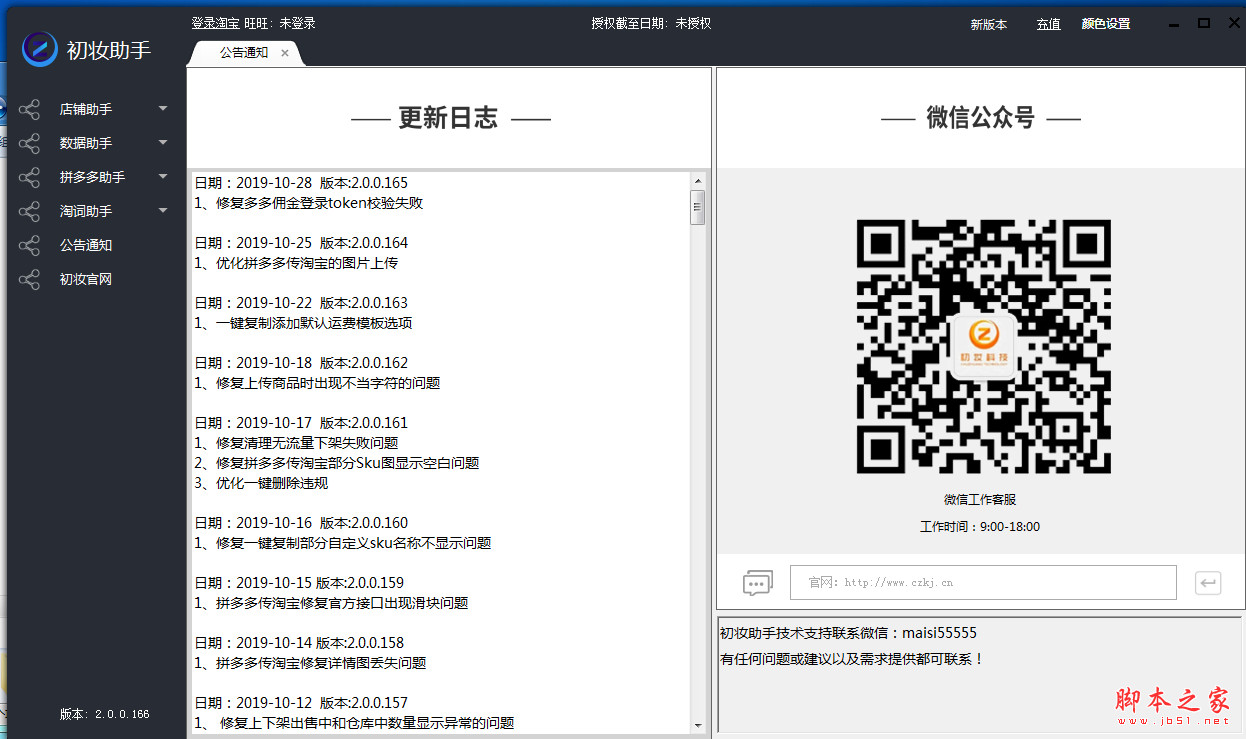Expand the 淘词助手 dropdown arrow
Screen dimensions: 1246x739
point(163,210)
